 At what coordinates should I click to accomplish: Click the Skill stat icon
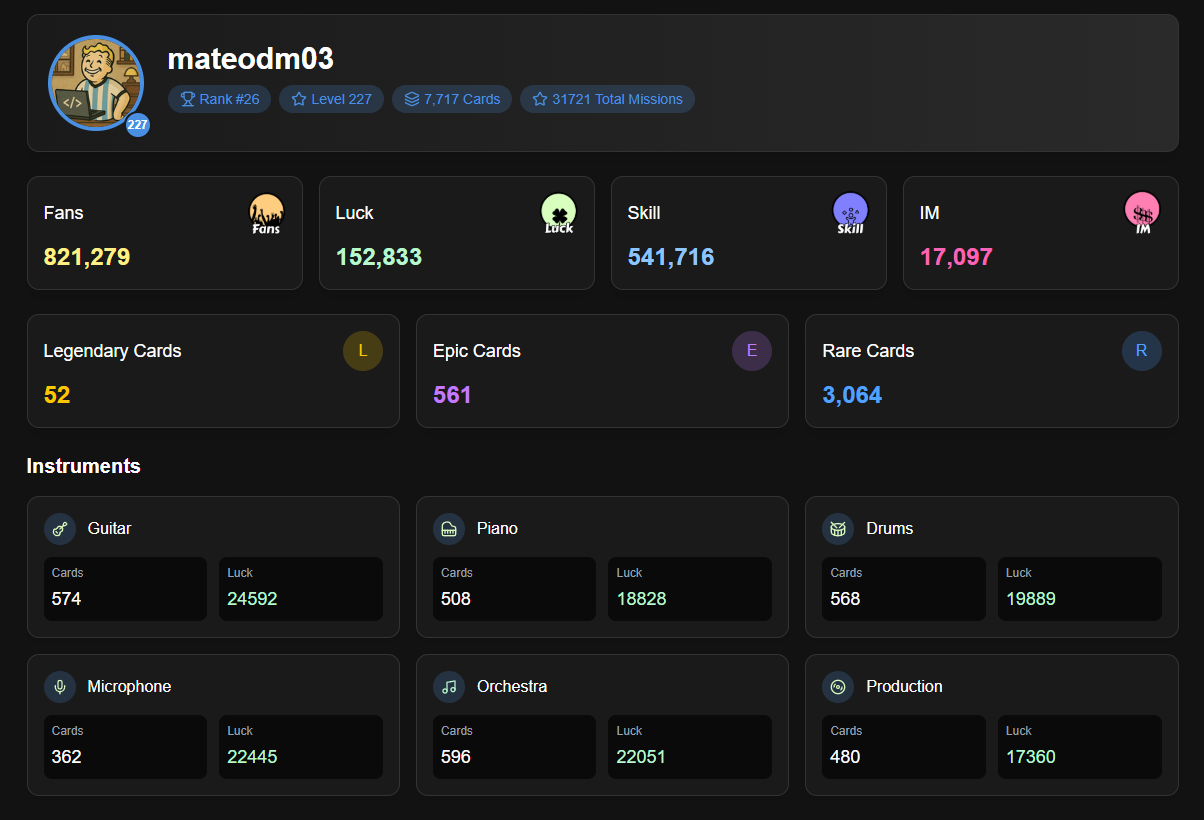point(850,213)
